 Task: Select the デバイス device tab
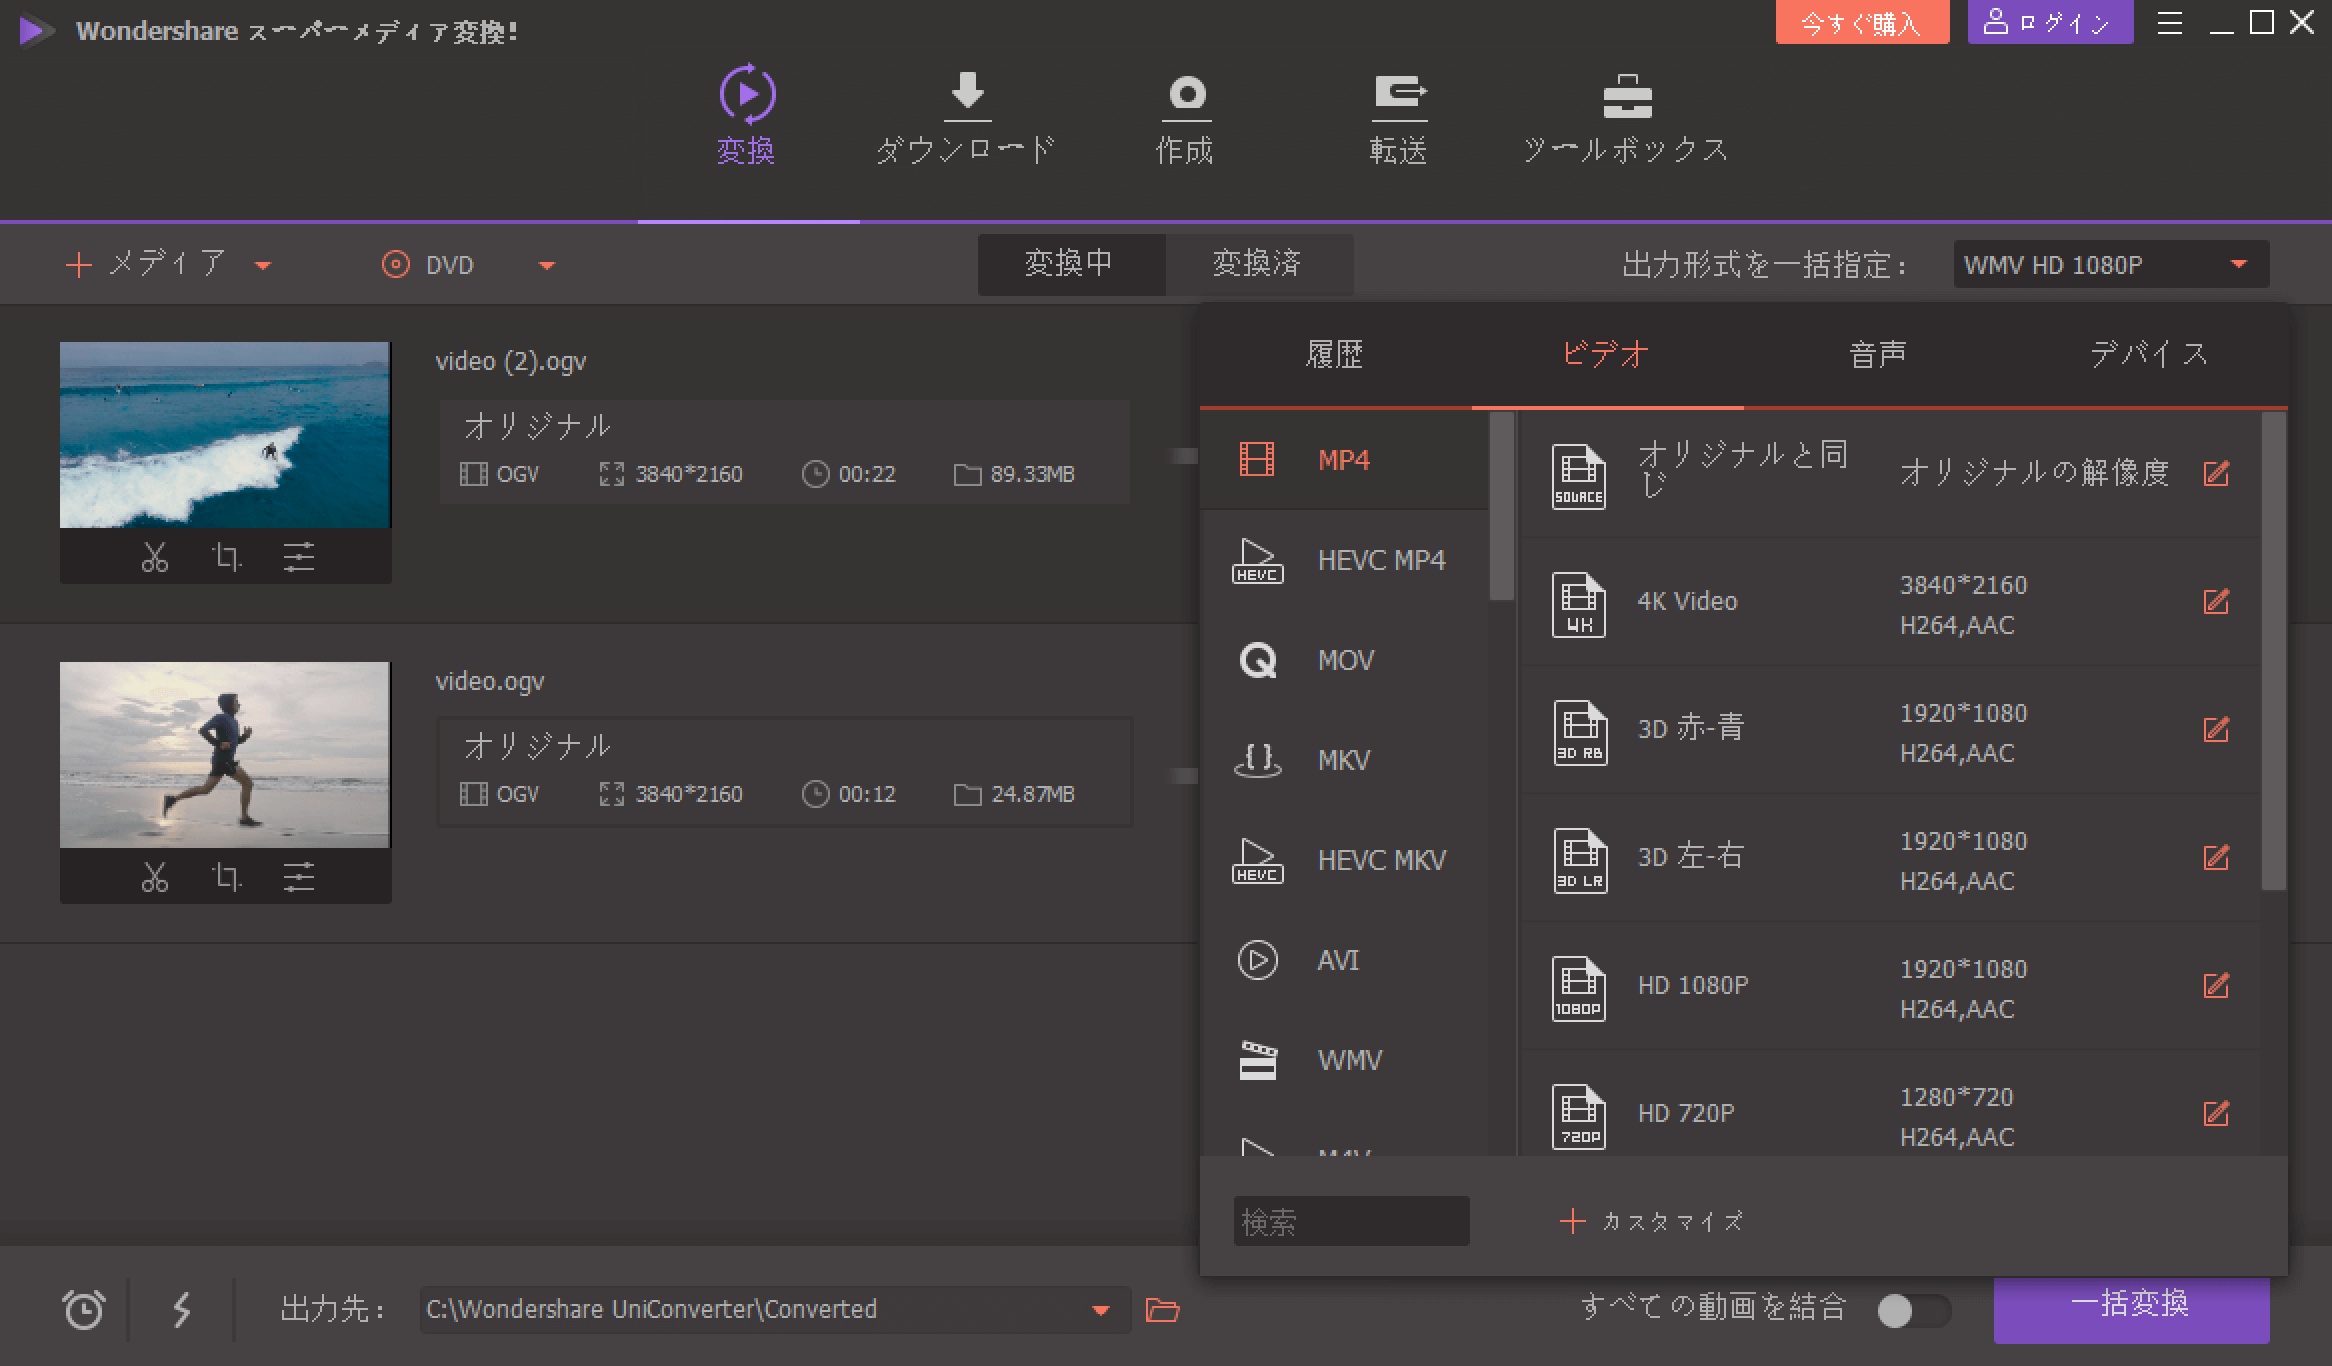click(x=2151, y=355)
